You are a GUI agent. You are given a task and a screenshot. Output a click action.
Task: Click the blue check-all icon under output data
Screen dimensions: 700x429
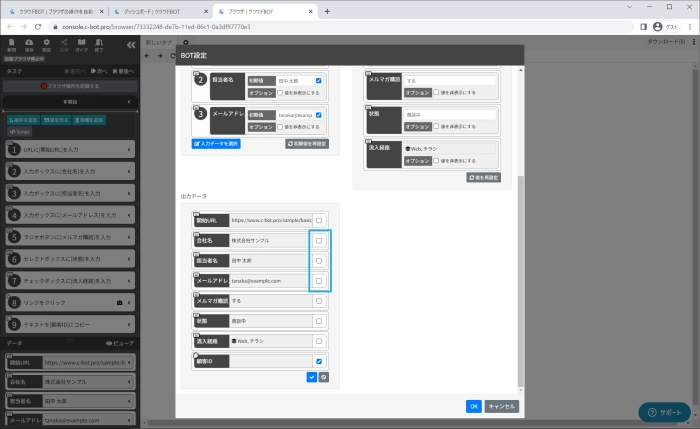click(x=312, y=377)
